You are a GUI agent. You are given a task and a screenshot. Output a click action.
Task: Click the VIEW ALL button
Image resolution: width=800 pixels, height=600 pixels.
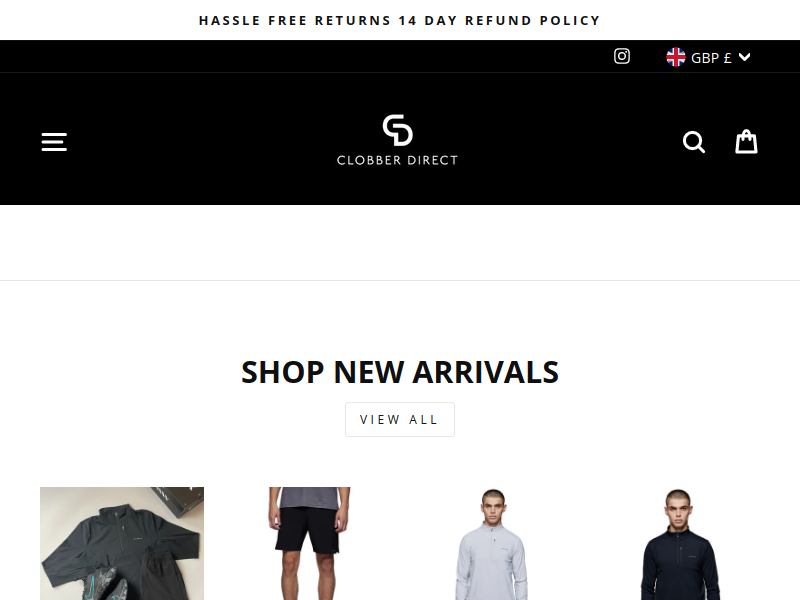coord(399,419)
